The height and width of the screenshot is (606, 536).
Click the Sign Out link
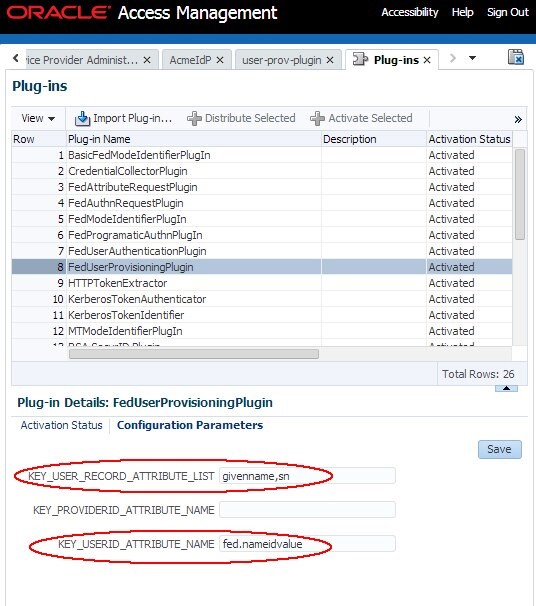coord(507,12)
